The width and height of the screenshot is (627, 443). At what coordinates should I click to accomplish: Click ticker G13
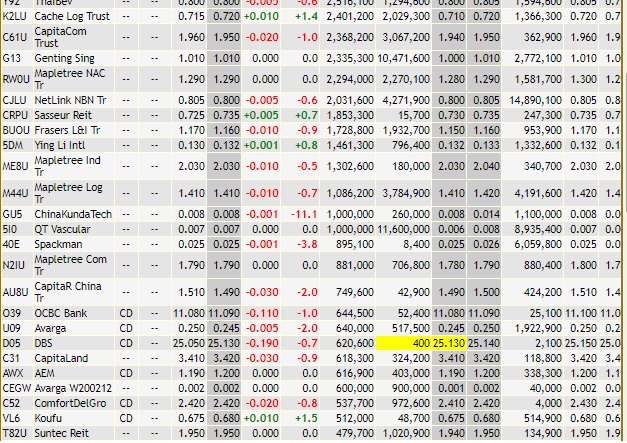pyautogui.click(x=12, y=58)
